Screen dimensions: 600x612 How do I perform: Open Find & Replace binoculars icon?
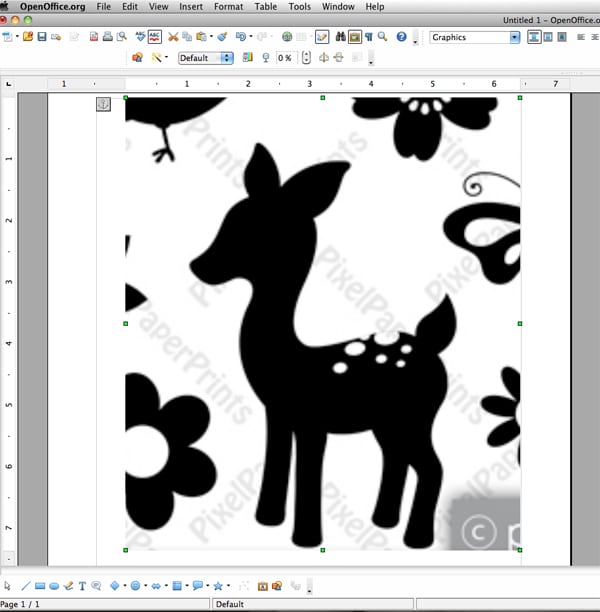coord(340,37)
